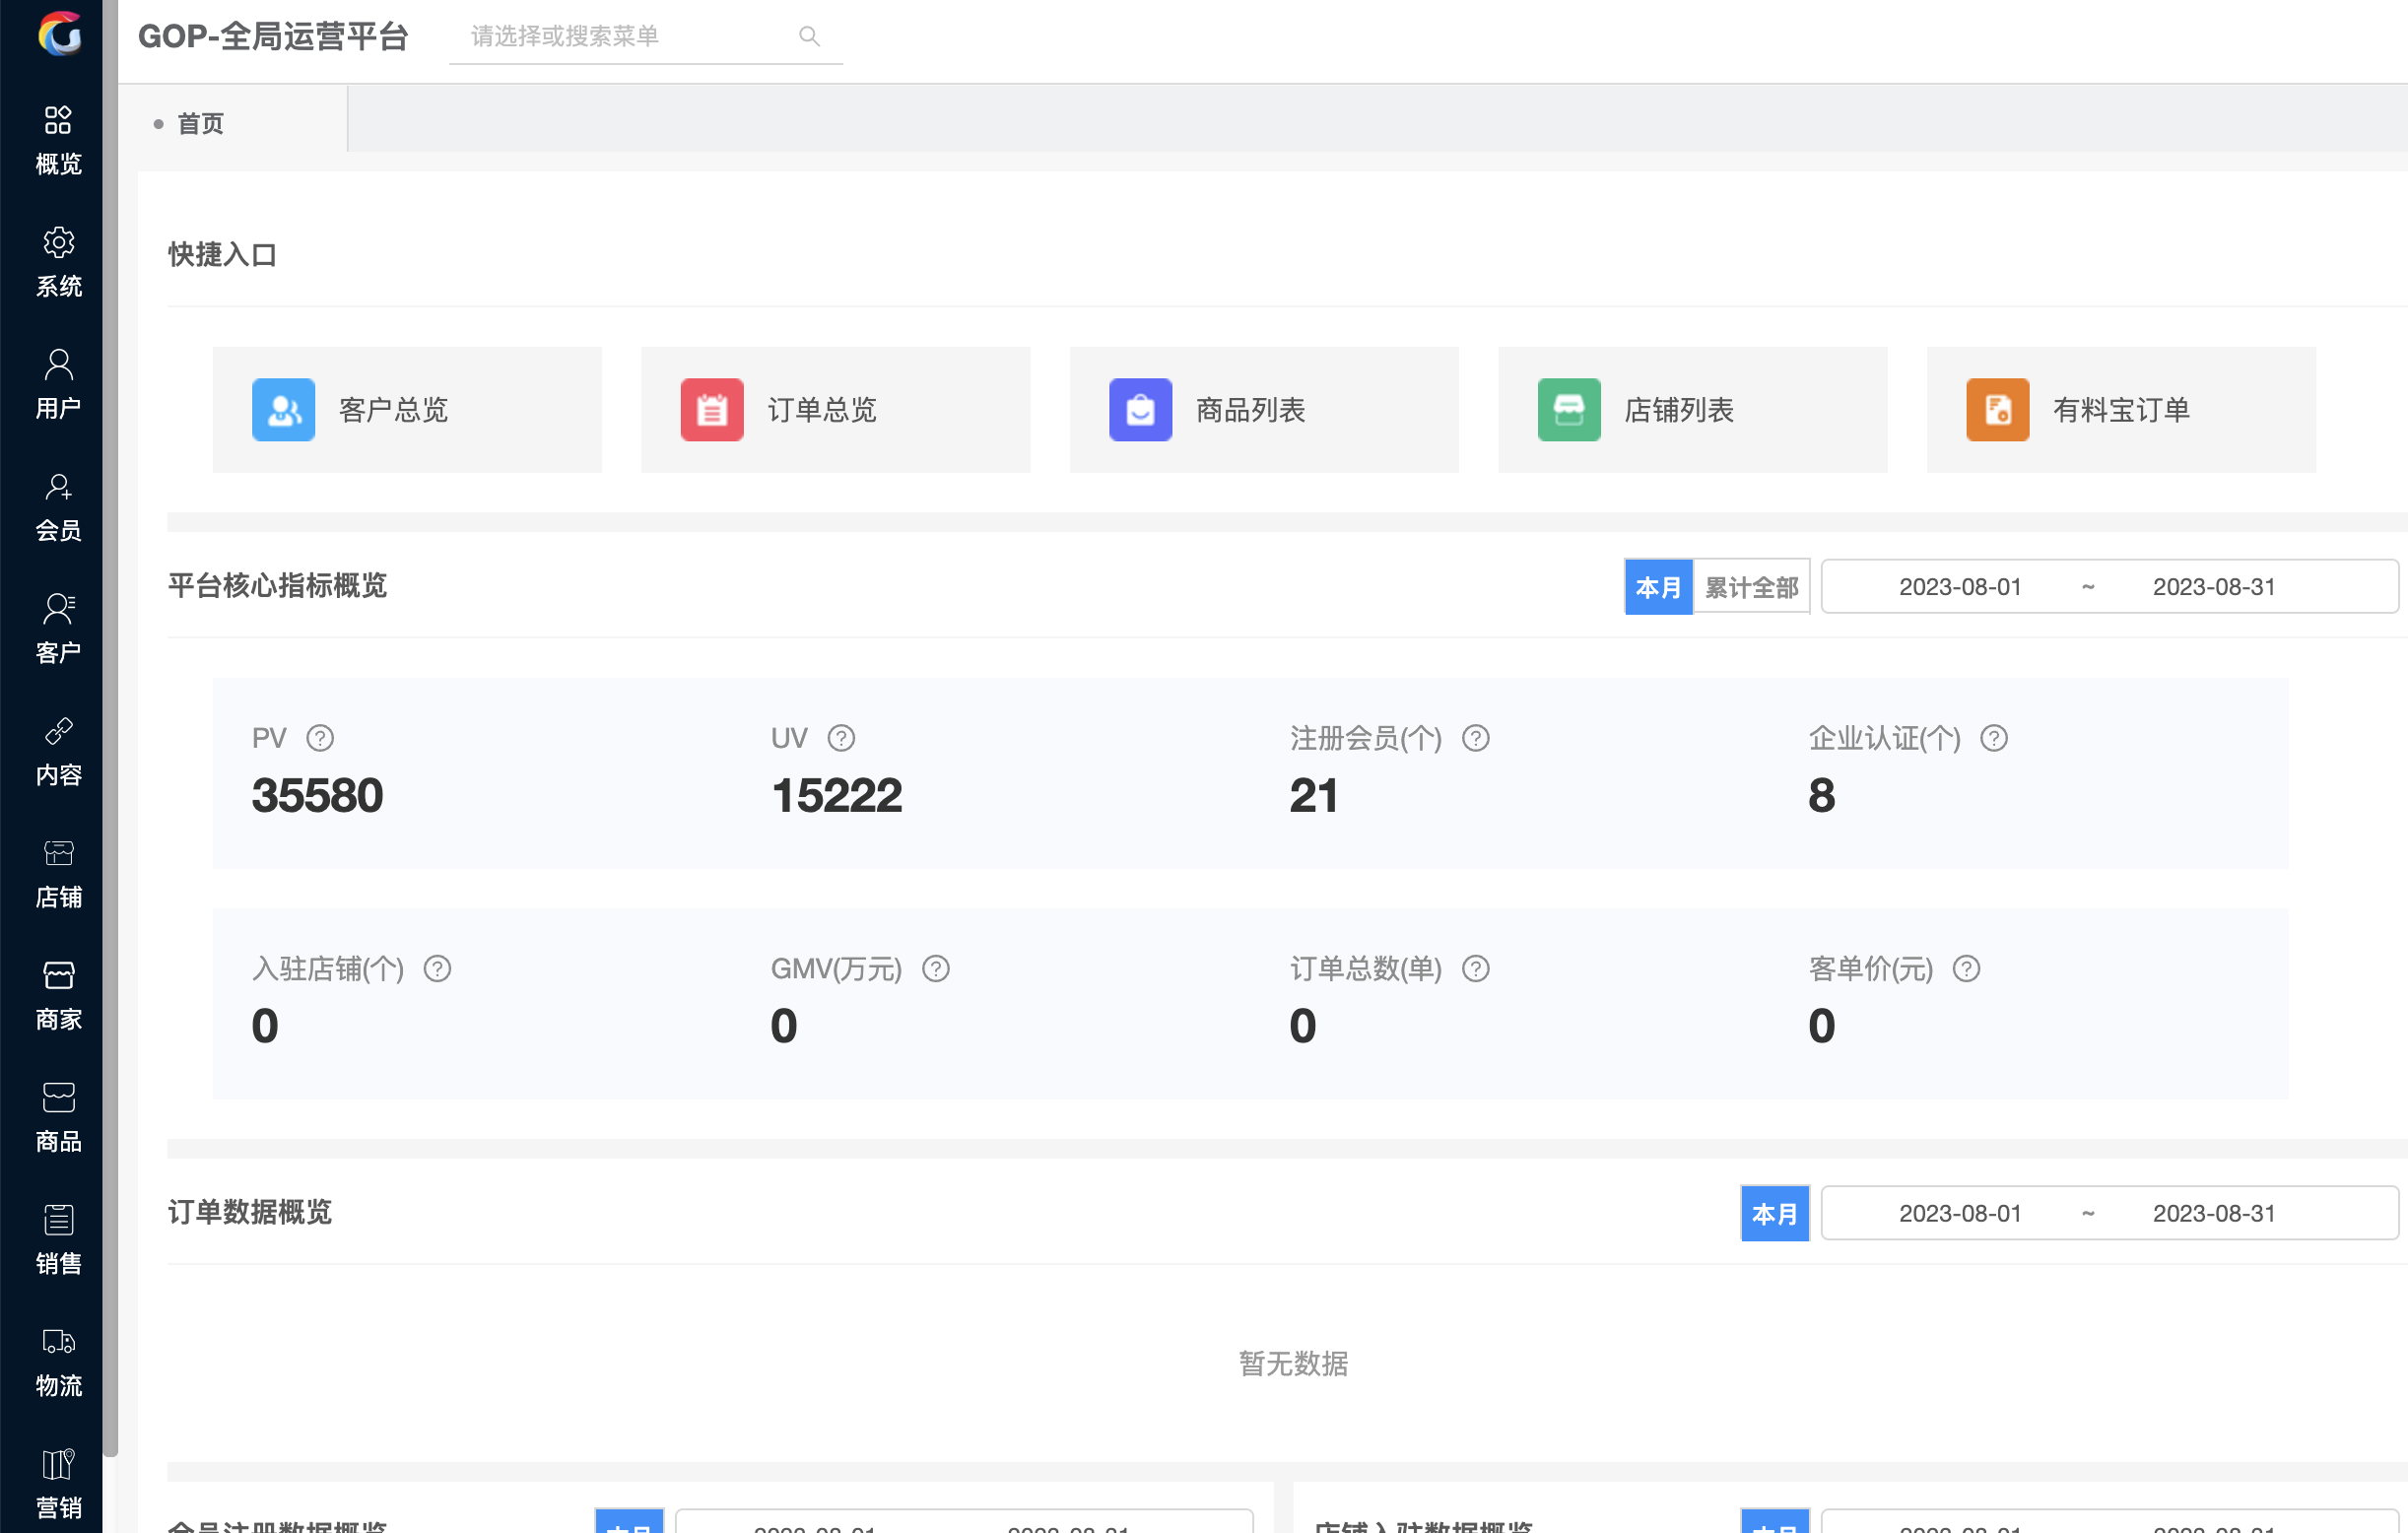2408x1533 pixels.
Task: Click the 订单数据概览 heading
Action: click(x=249, y=1212)
